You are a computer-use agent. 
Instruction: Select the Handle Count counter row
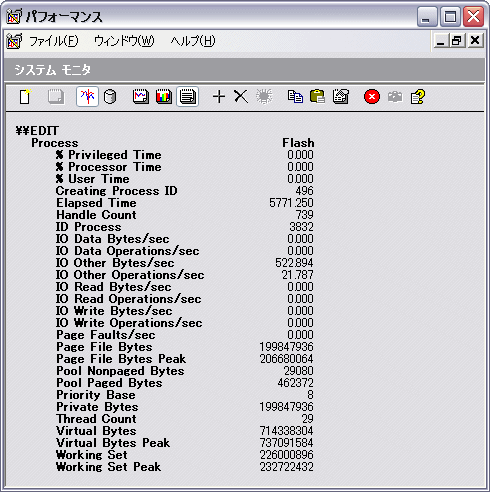(x=185, y=215)
